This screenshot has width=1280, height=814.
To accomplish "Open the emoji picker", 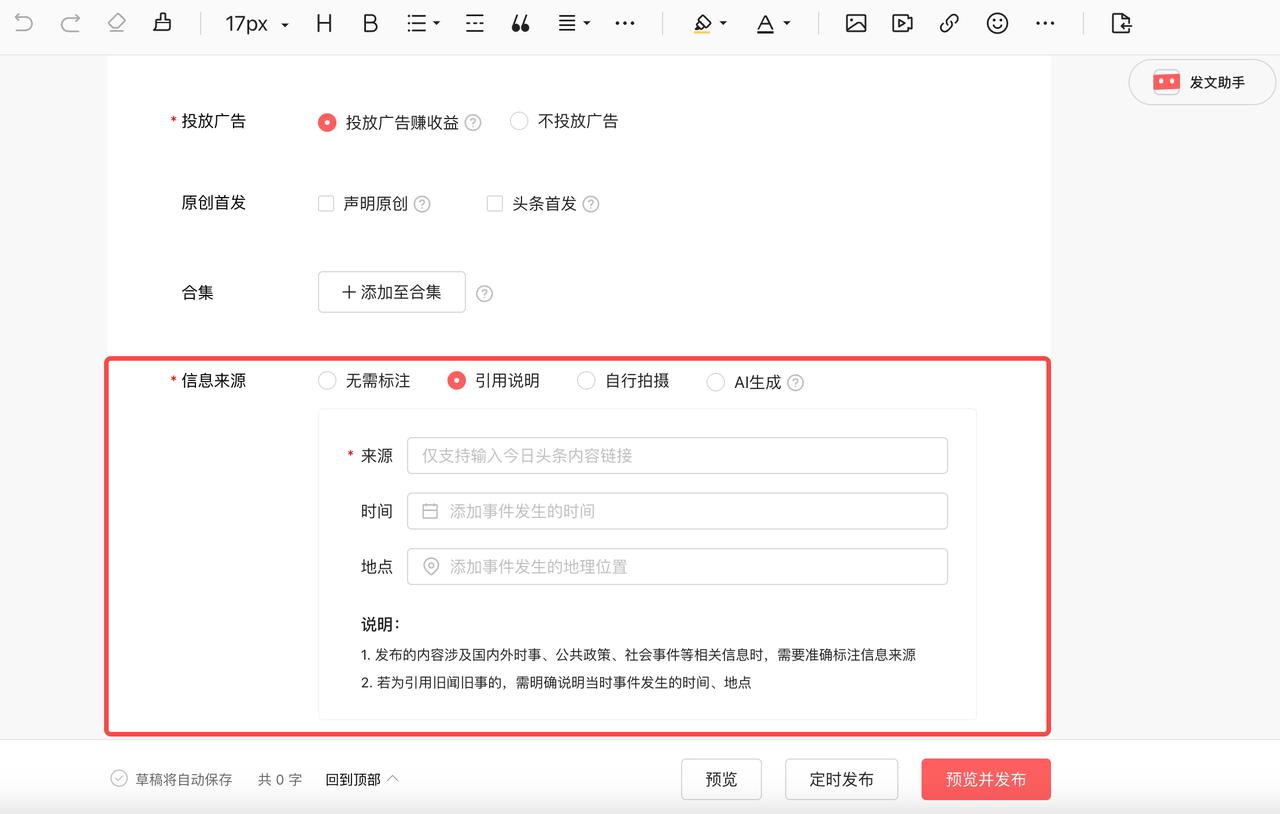I will point(997,22).
